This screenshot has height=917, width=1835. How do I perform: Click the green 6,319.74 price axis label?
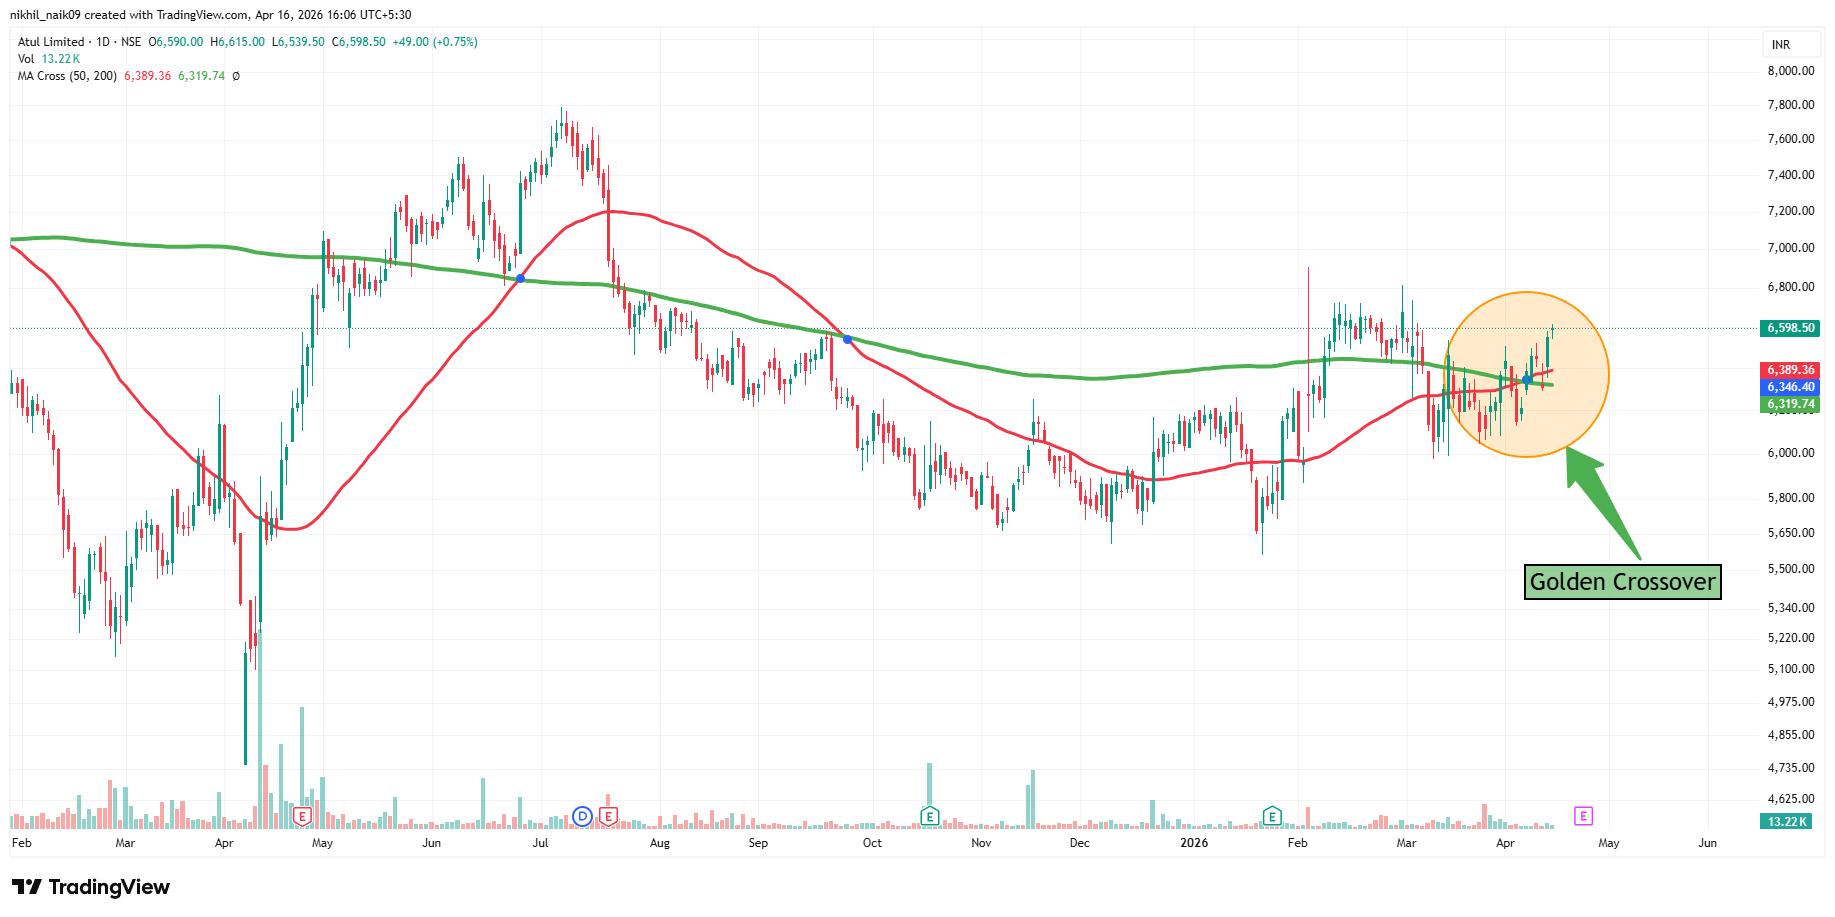click(1790, 405)
